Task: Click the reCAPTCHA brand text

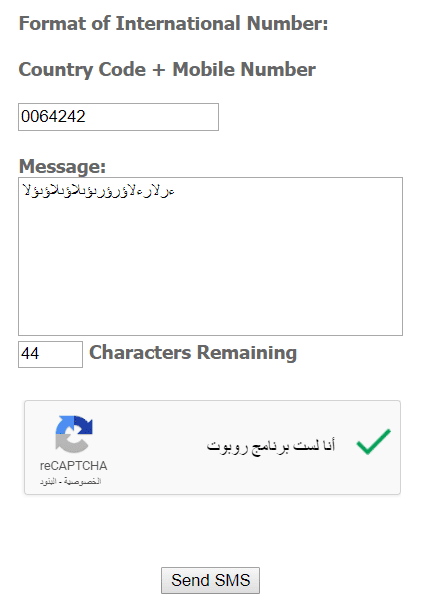Action: [x=73, y=466]
